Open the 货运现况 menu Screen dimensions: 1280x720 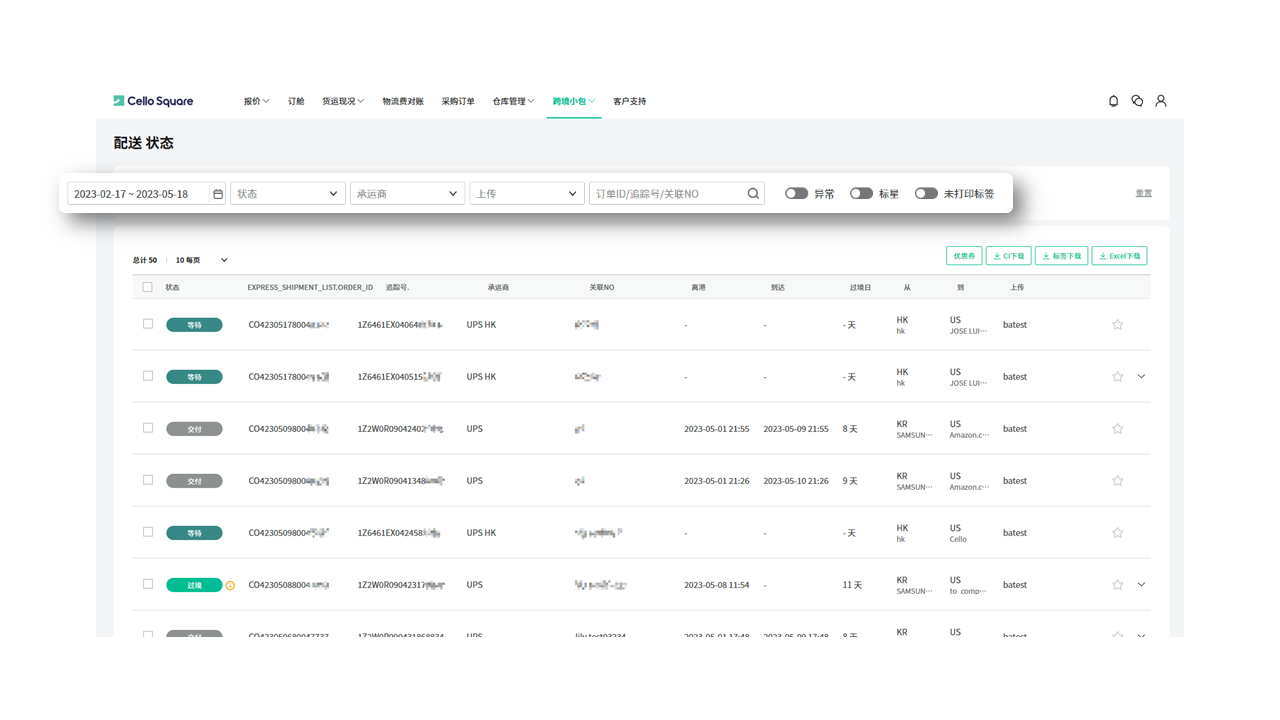tap(342, 101)
